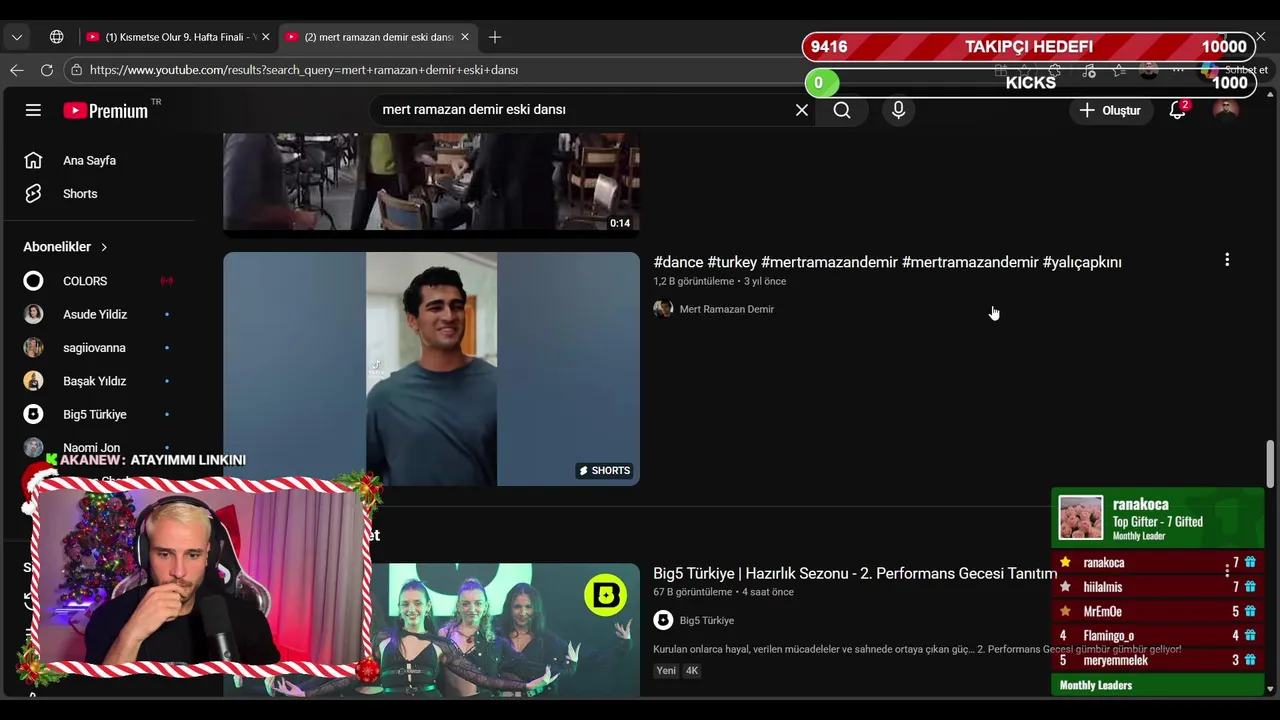Open the #dance #turkey #mertramazandemir video title
Screen dimensions: 1280x720
click(x=887, y=262)
